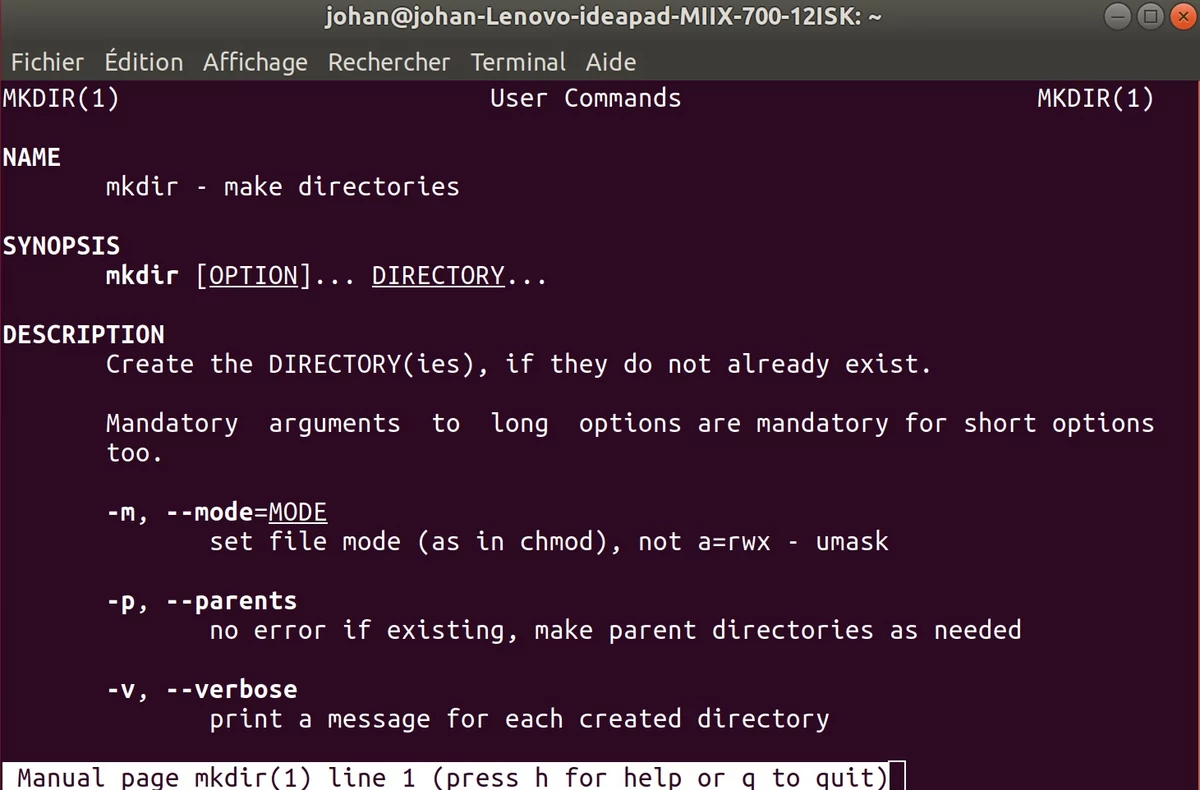Click the underlined MODE argument
This screenshot has width=1200, height=790.
[x=298, y=513]
